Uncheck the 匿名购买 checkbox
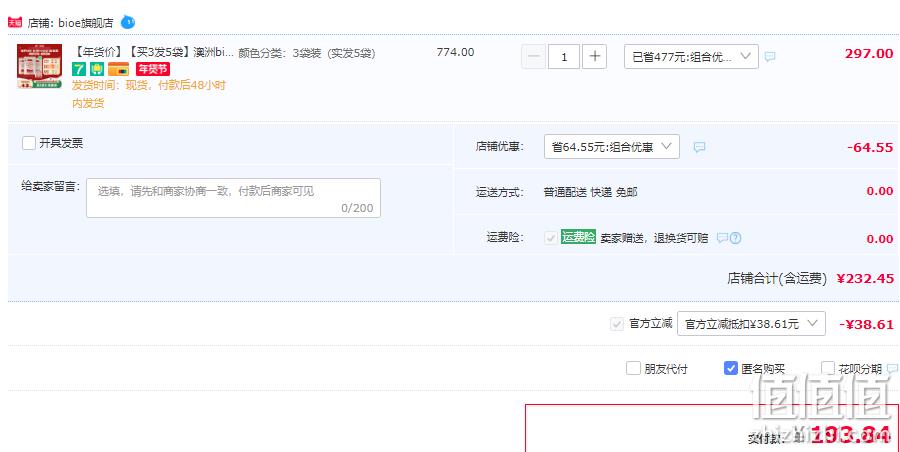 [x=731, y=368]
